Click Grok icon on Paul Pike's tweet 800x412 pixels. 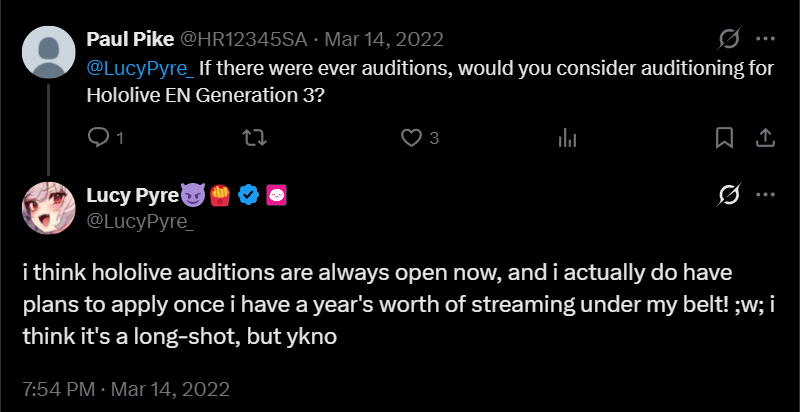730,39
